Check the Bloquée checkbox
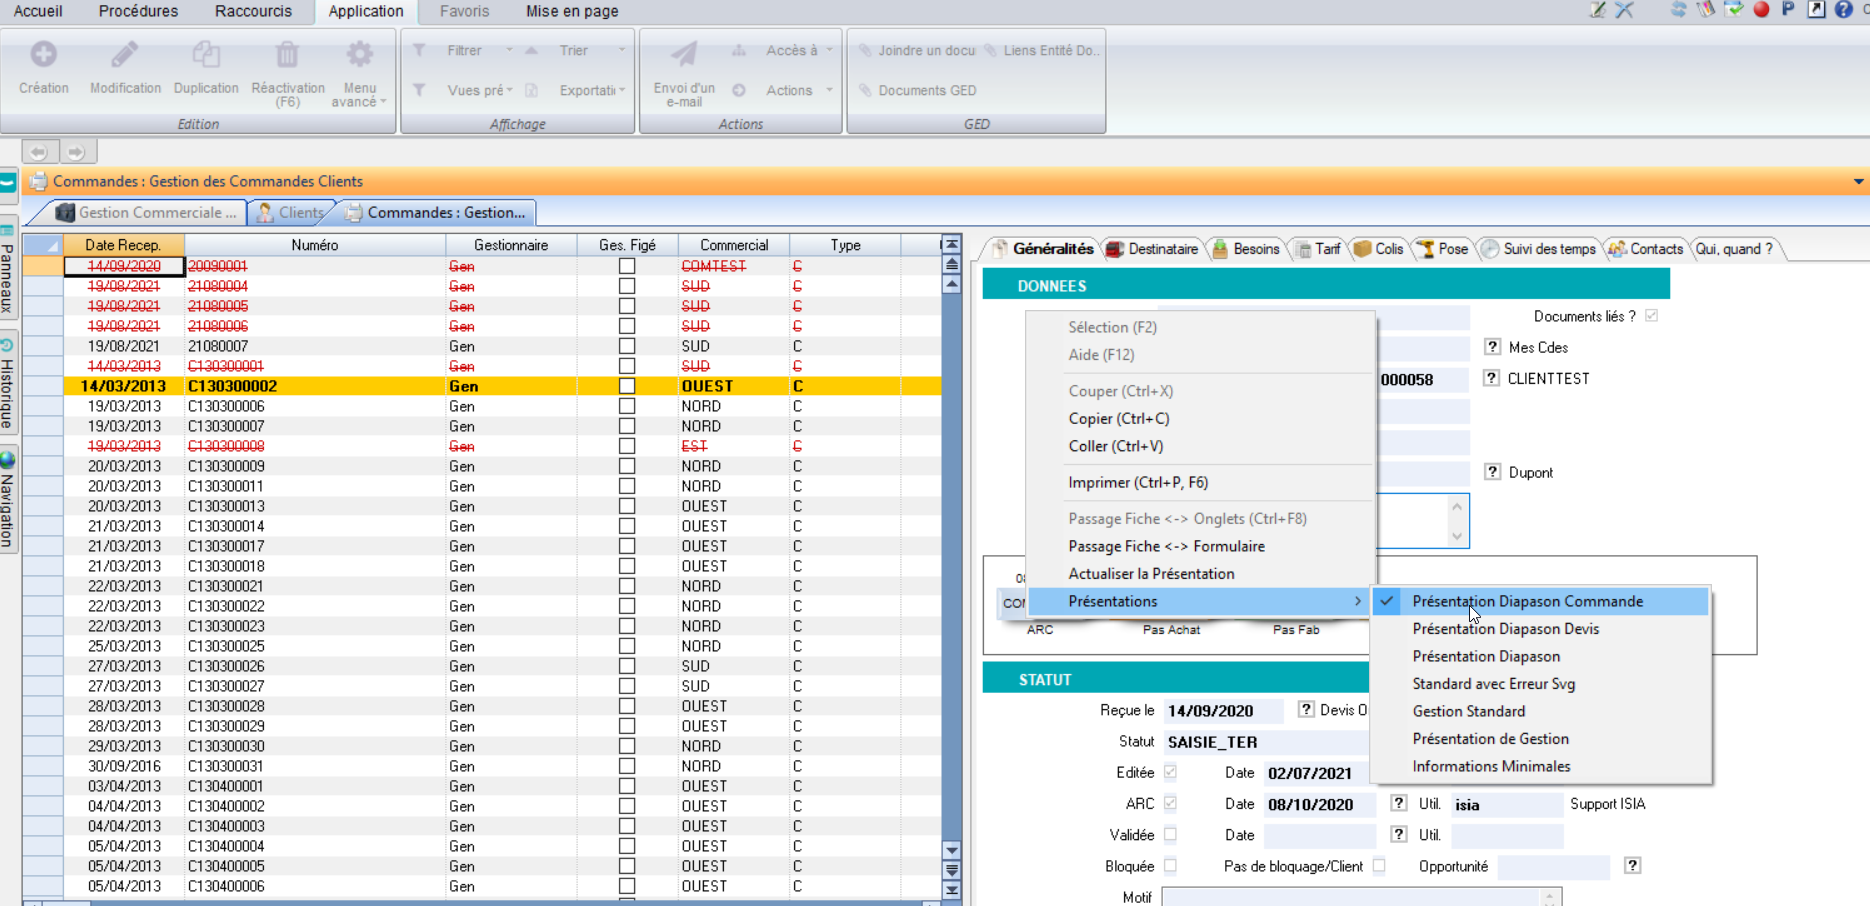 coord(1170,866)
